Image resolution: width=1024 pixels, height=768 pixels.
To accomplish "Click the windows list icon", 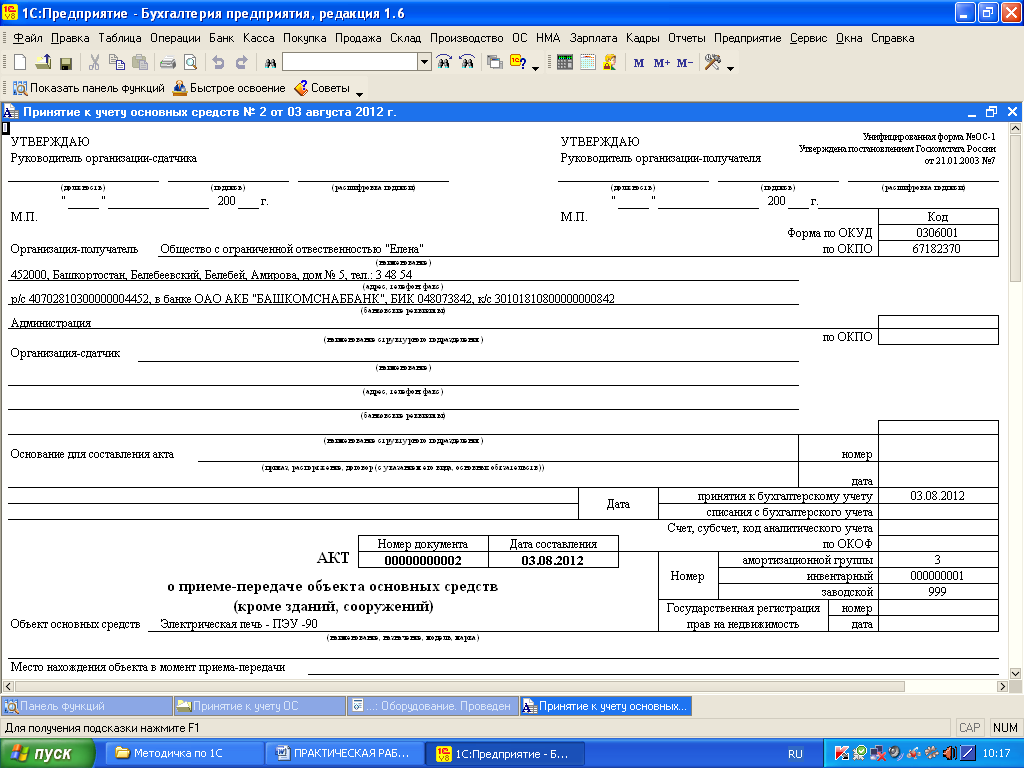I will 495,63.
